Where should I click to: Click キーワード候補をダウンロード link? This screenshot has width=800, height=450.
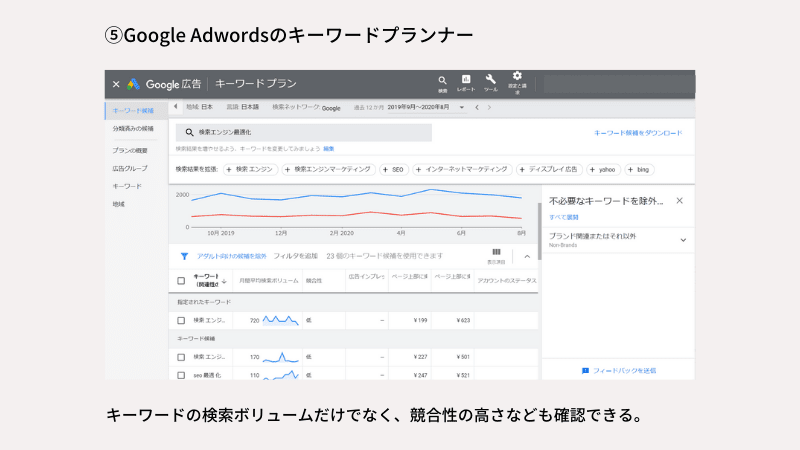click(638, 133)
